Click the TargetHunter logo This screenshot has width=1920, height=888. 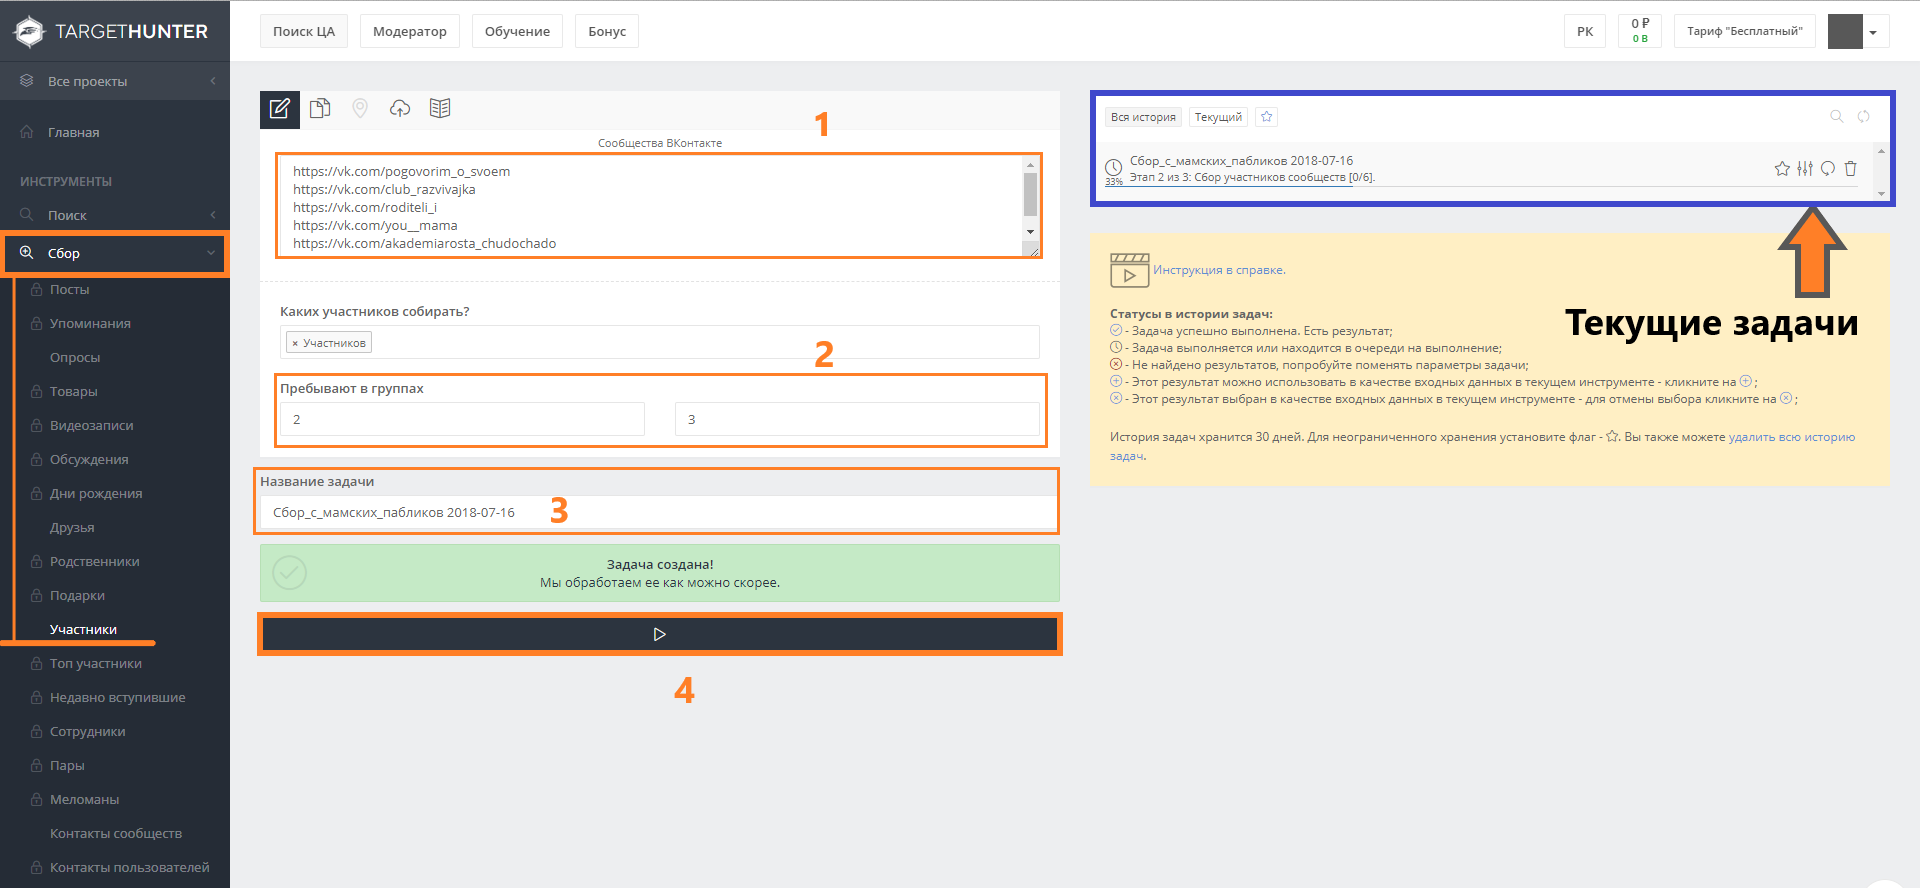point(111,31)
